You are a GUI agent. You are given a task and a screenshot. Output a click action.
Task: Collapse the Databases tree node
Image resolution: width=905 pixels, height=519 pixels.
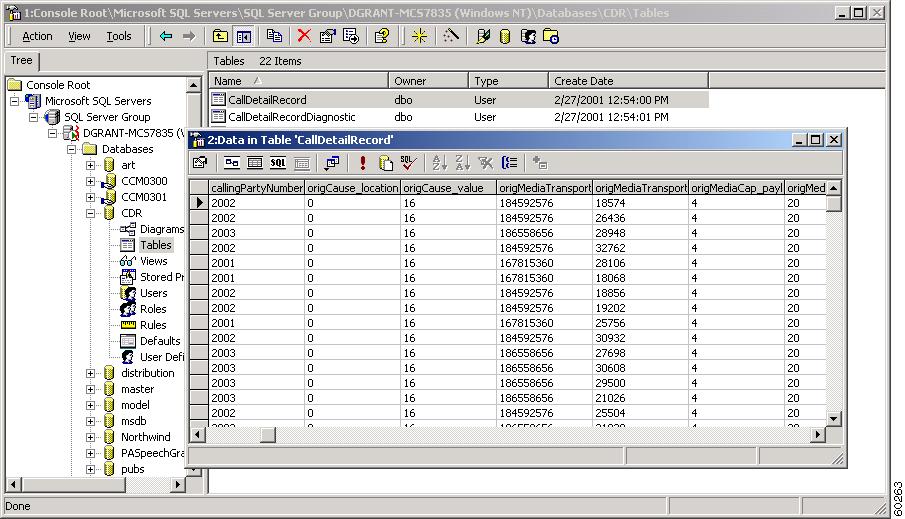pos(72,149)
